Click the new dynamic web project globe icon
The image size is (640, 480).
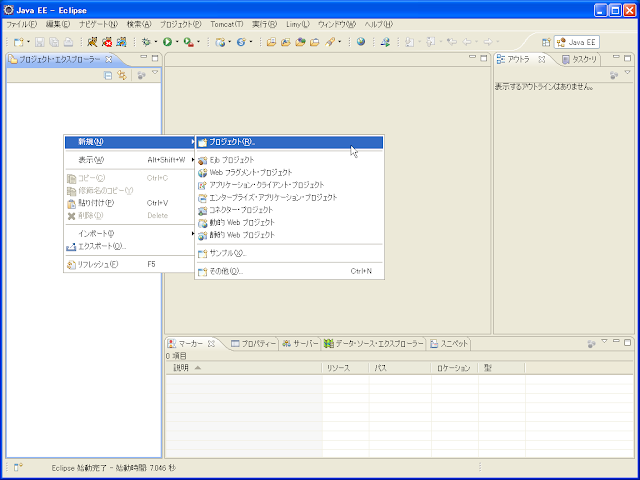pyautogui.click(x=220, y=42)
